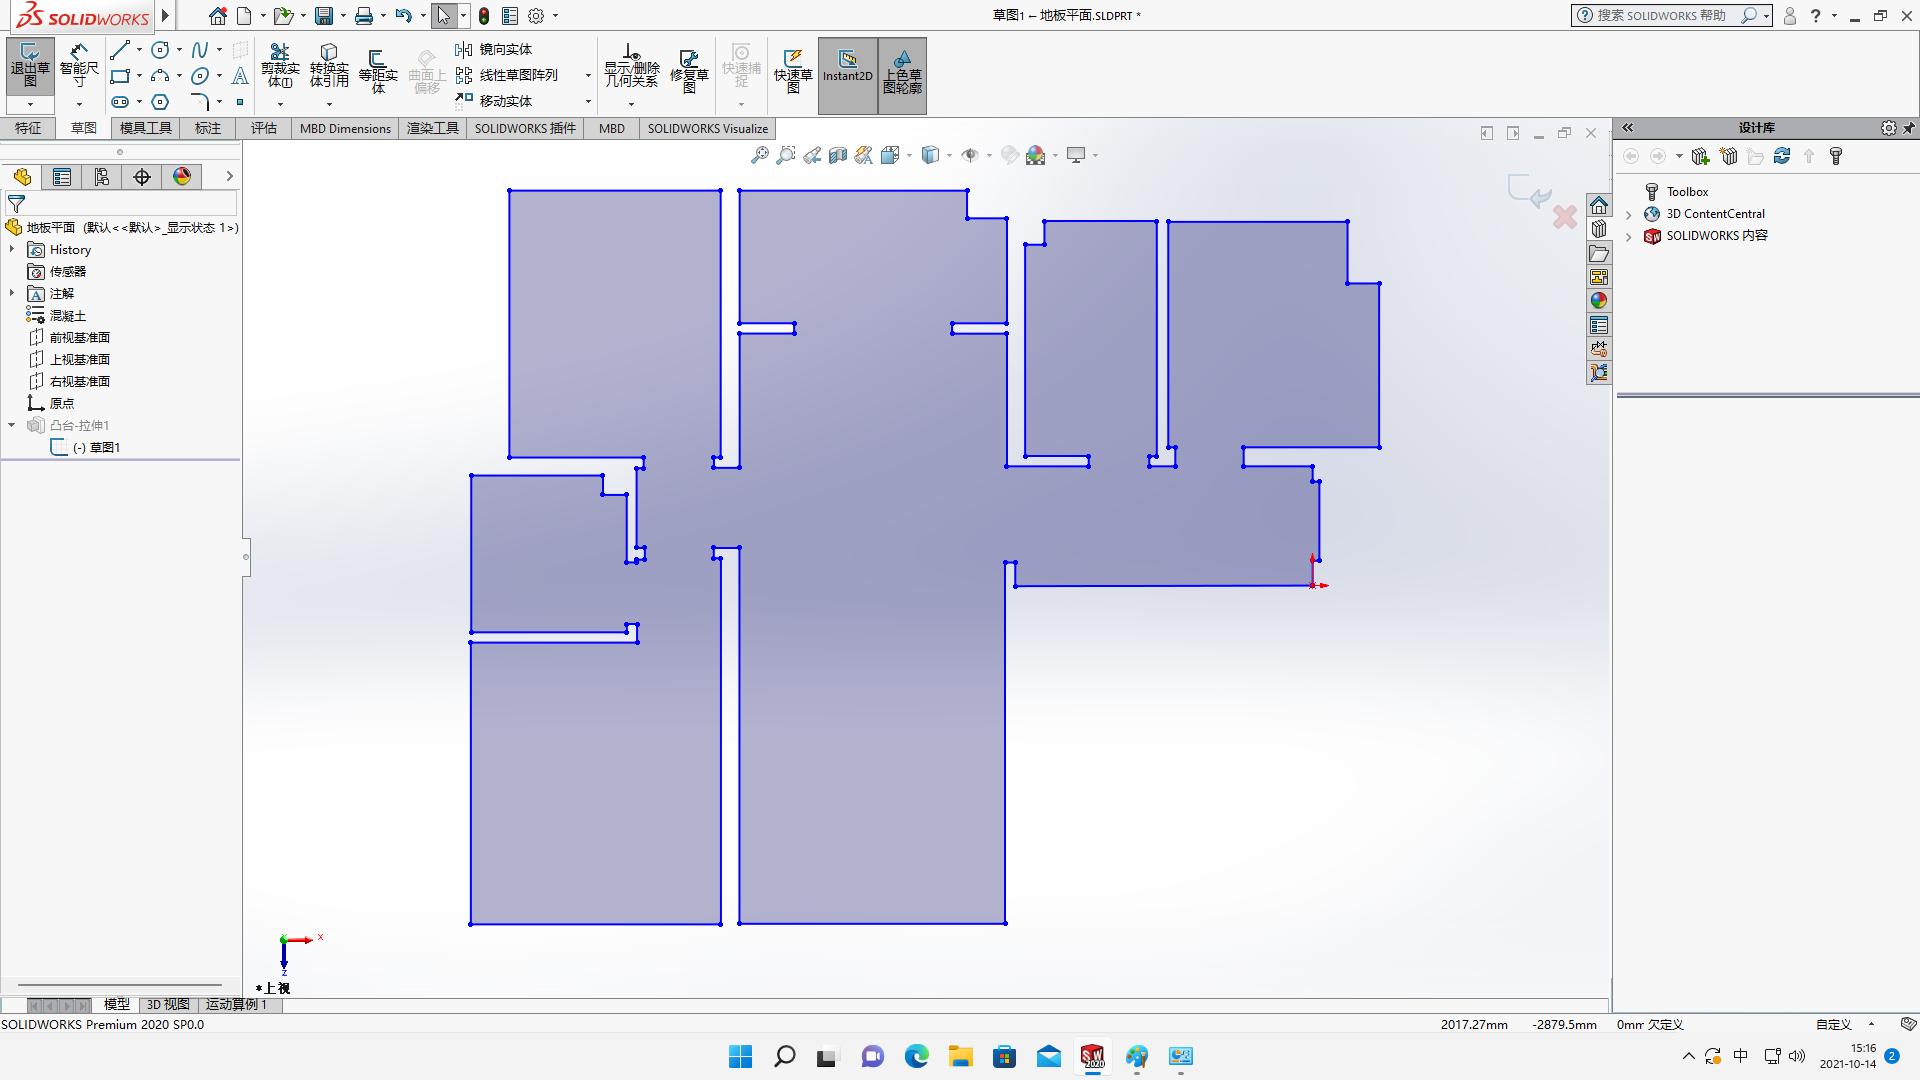Image resolution: width=1920 pixels, height=1080 pixels.
Task: Click the 3D 视图 bottom tab
Action: click(168, 1004)
